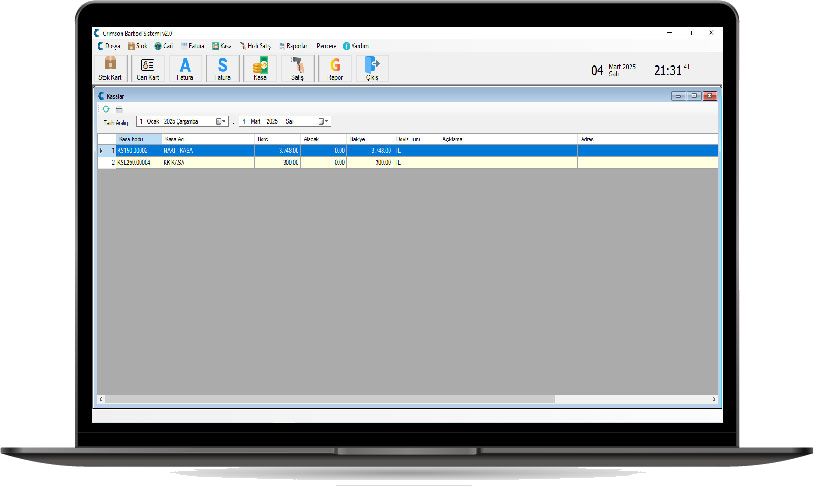814x486 pixels.
Task: Refresh the Kasalar list with green icon
Action: coord(106,109)
